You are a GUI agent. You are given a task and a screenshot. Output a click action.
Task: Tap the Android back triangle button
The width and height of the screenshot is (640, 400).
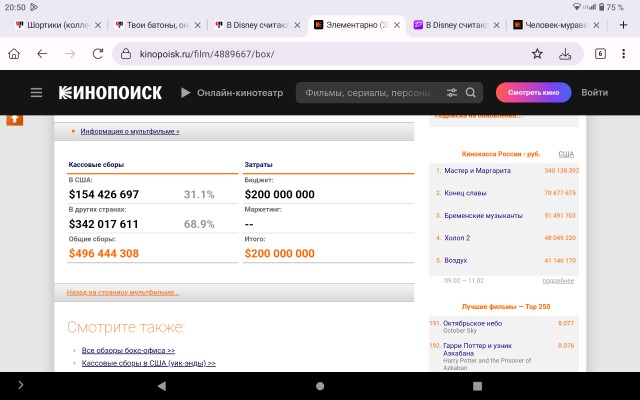pos(162,386)
